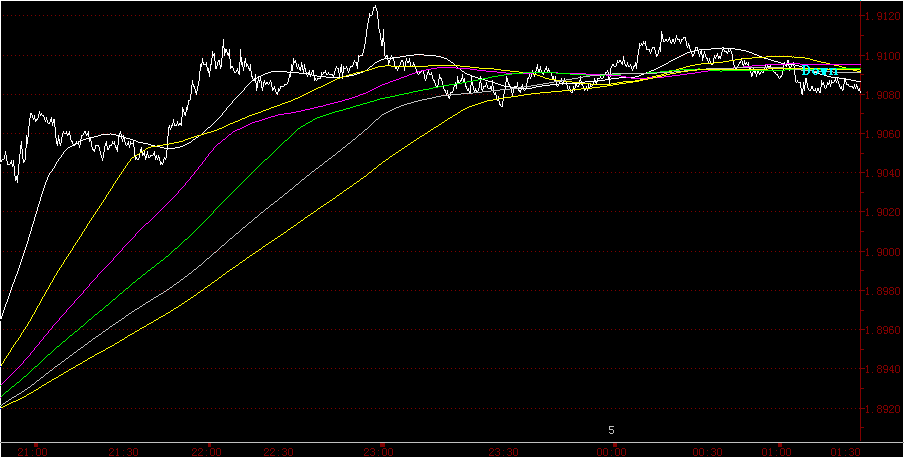Select the 01:00 time axis label
Viewport: 904px width, 458px height.
[779, 453]
